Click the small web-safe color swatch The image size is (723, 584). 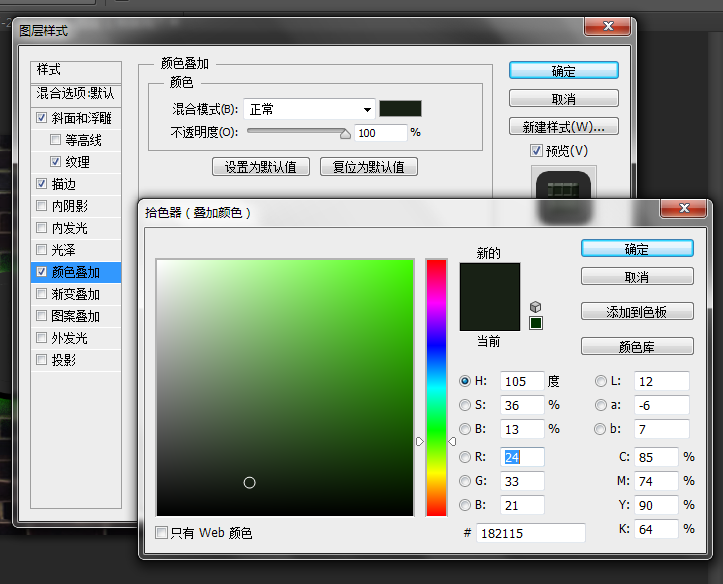[x=536, y=323]
